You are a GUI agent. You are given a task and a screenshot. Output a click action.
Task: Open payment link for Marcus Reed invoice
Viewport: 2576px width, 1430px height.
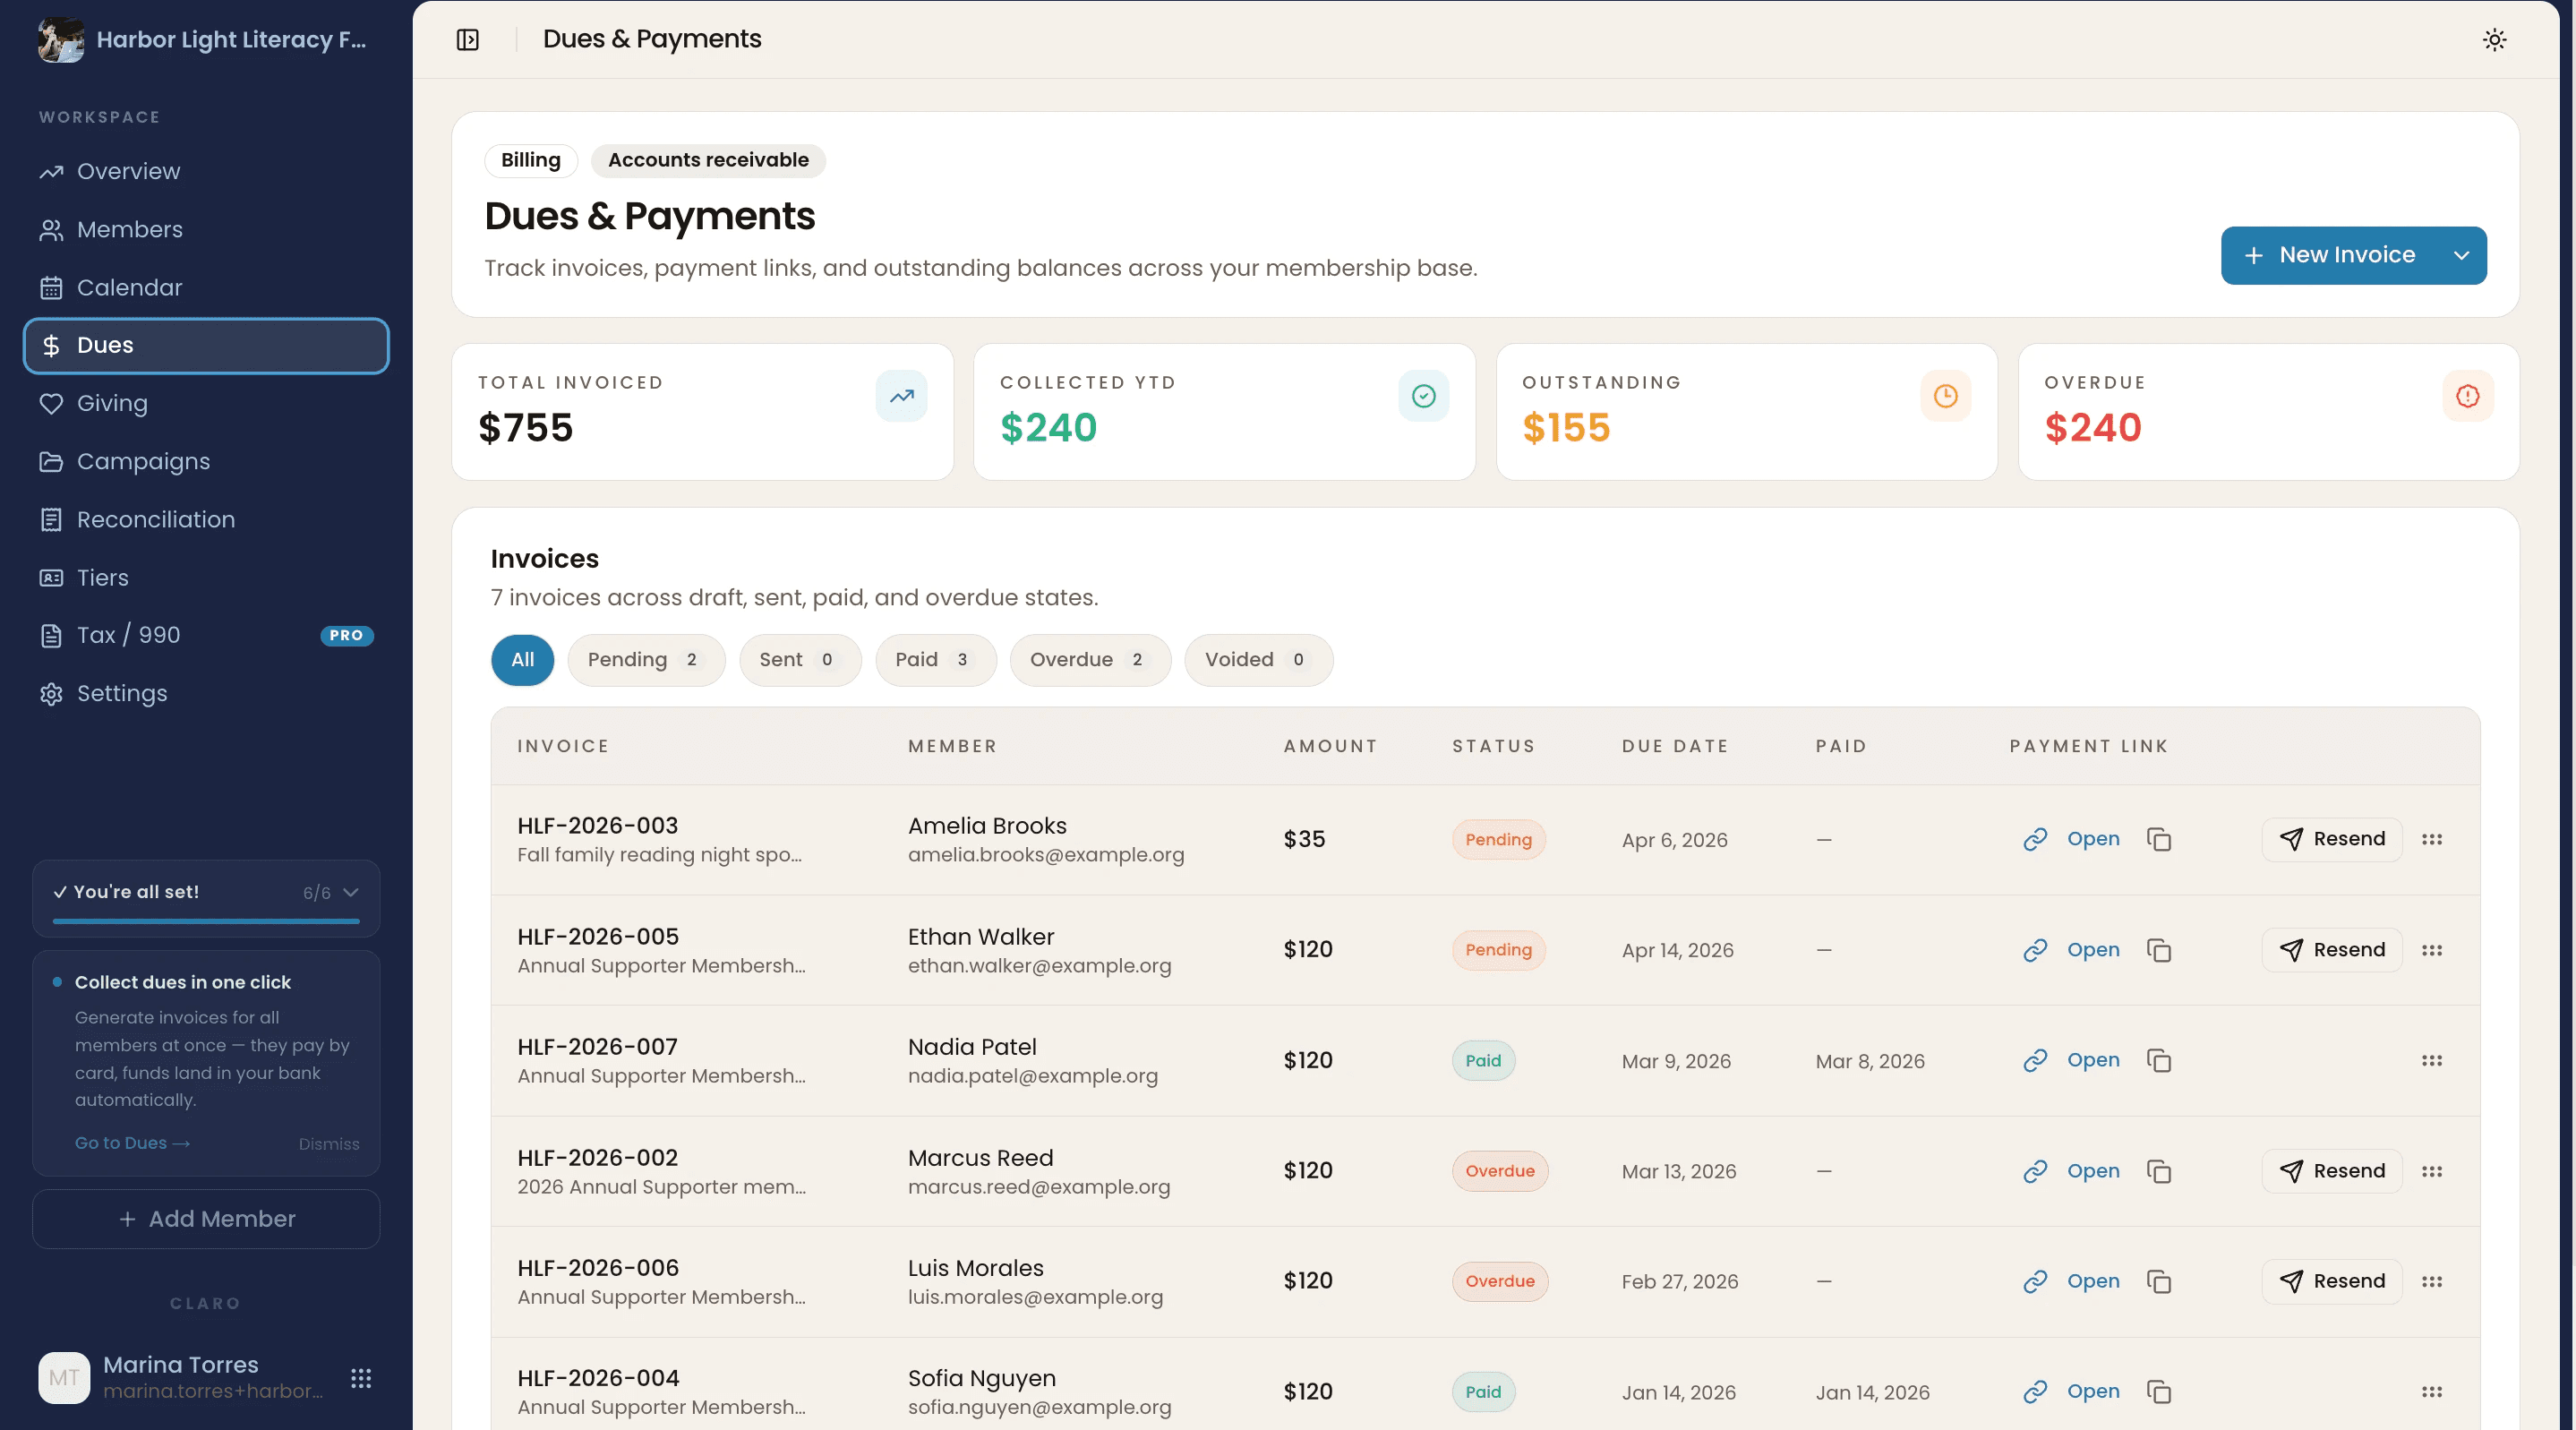click(2071, 1171)
